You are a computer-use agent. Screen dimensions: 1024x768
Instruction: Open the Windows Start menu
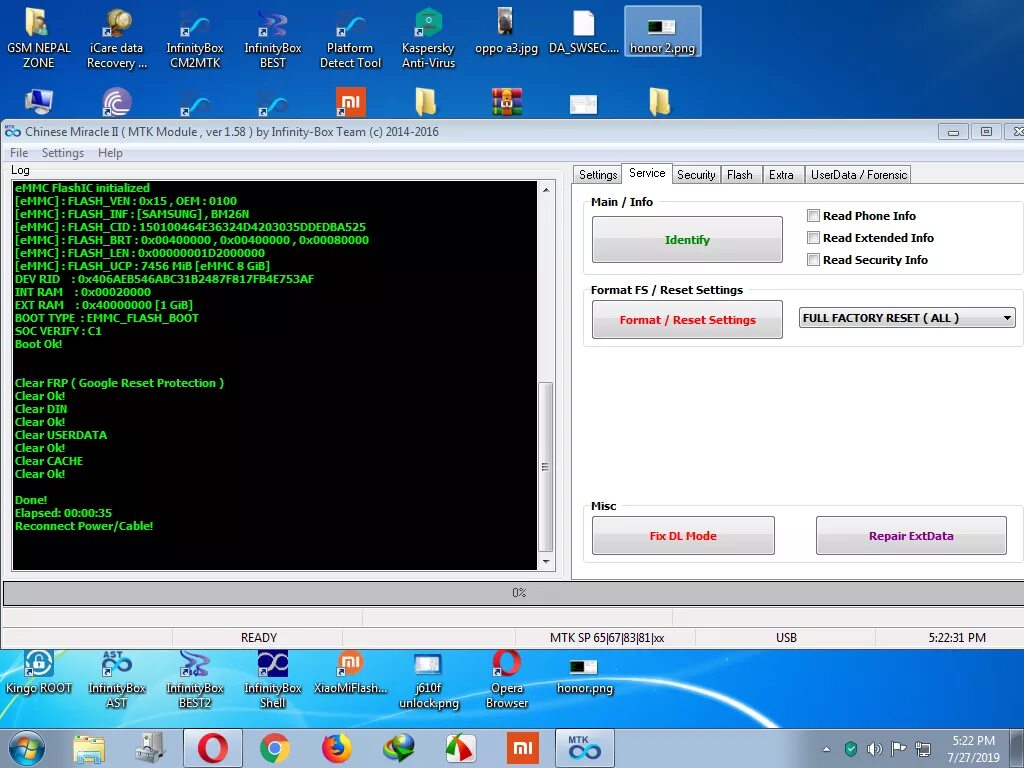click(x=27, y=748)
